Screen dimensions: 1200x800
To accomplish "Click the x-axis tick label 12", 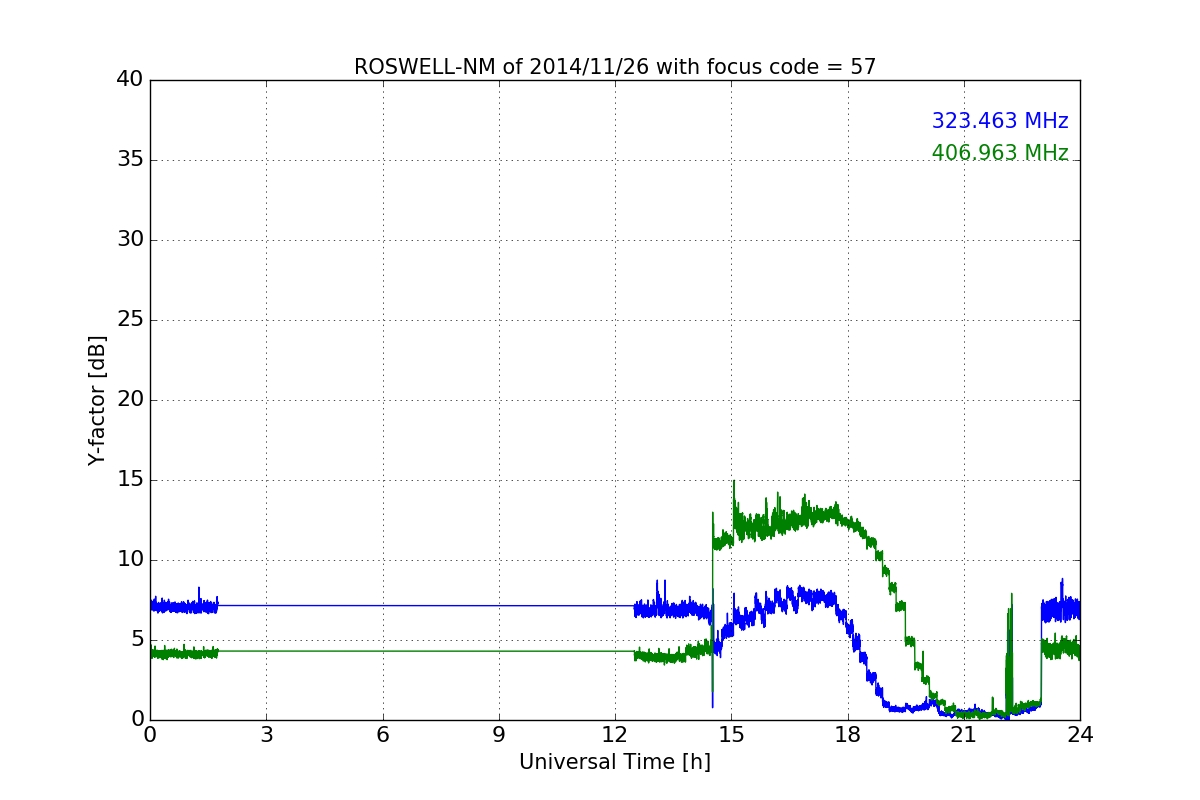I will pyautogui.click(x=615, y=735).
